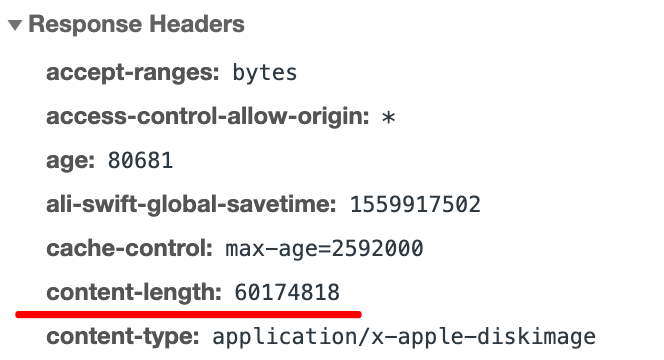Viewport: 664px width, 360px height.
Task: Select the number 2592000 in cache-control
Action: (377, 249)
